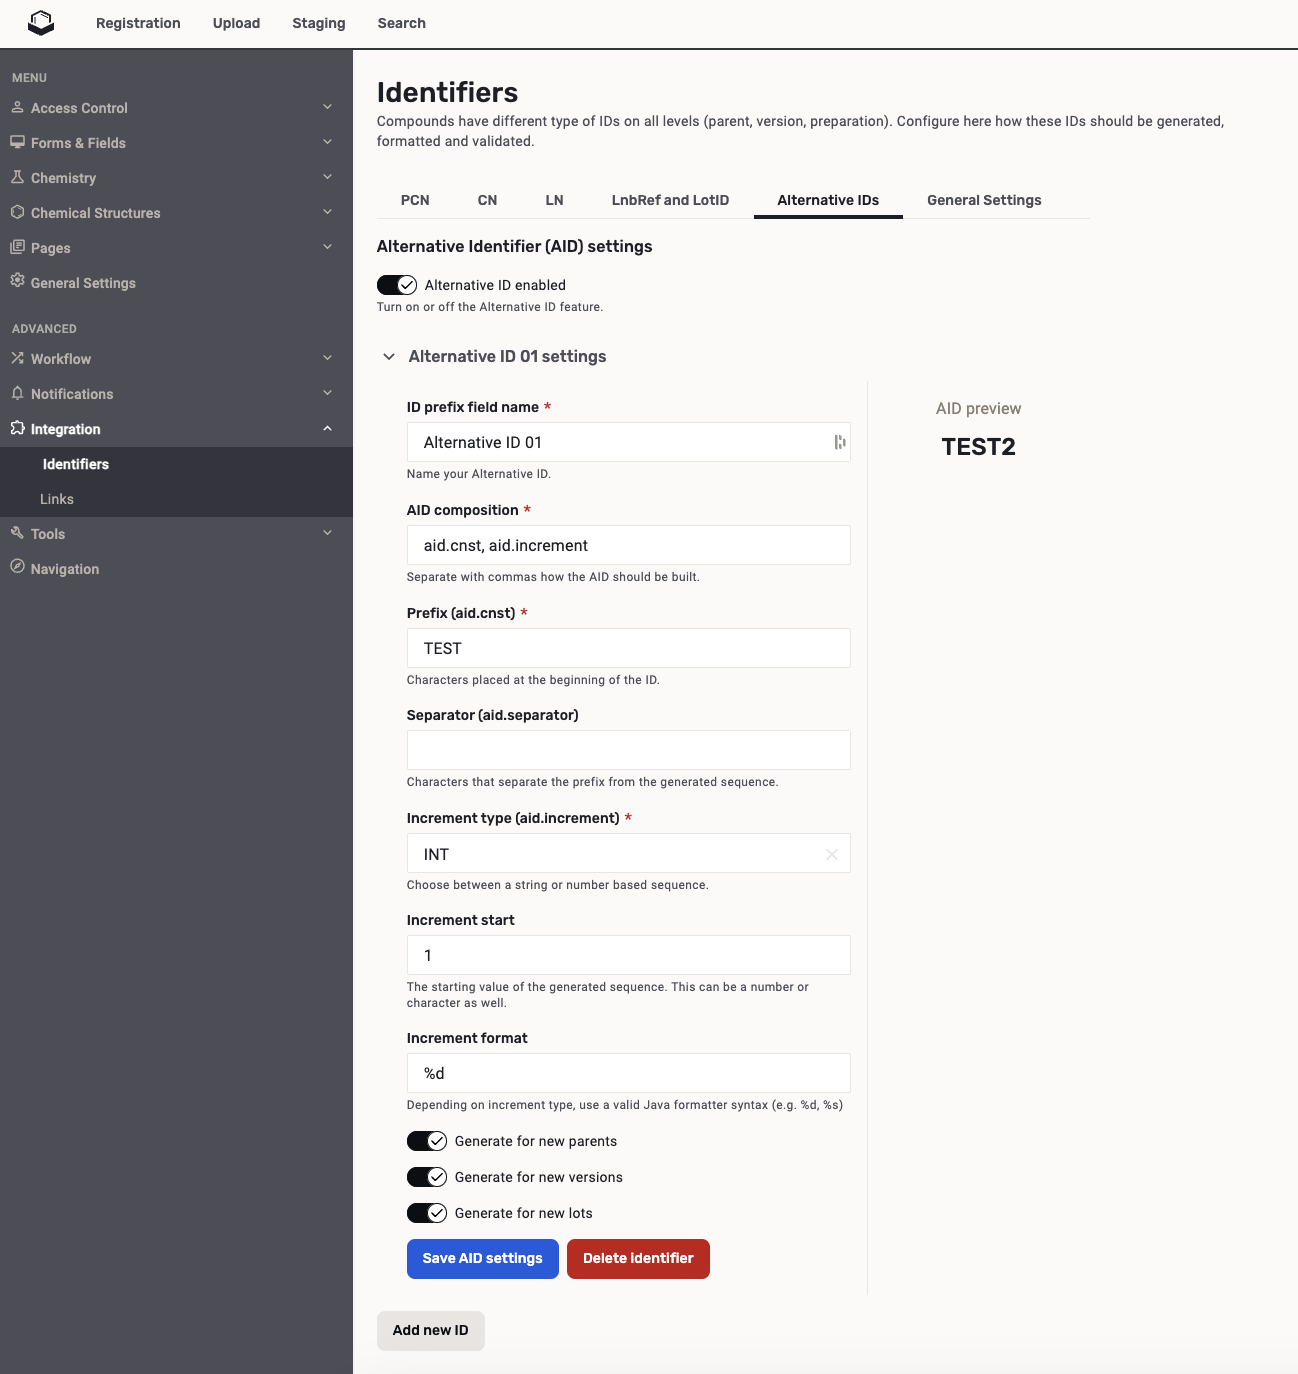Click the Chemistry flask icon

point(17,177)
